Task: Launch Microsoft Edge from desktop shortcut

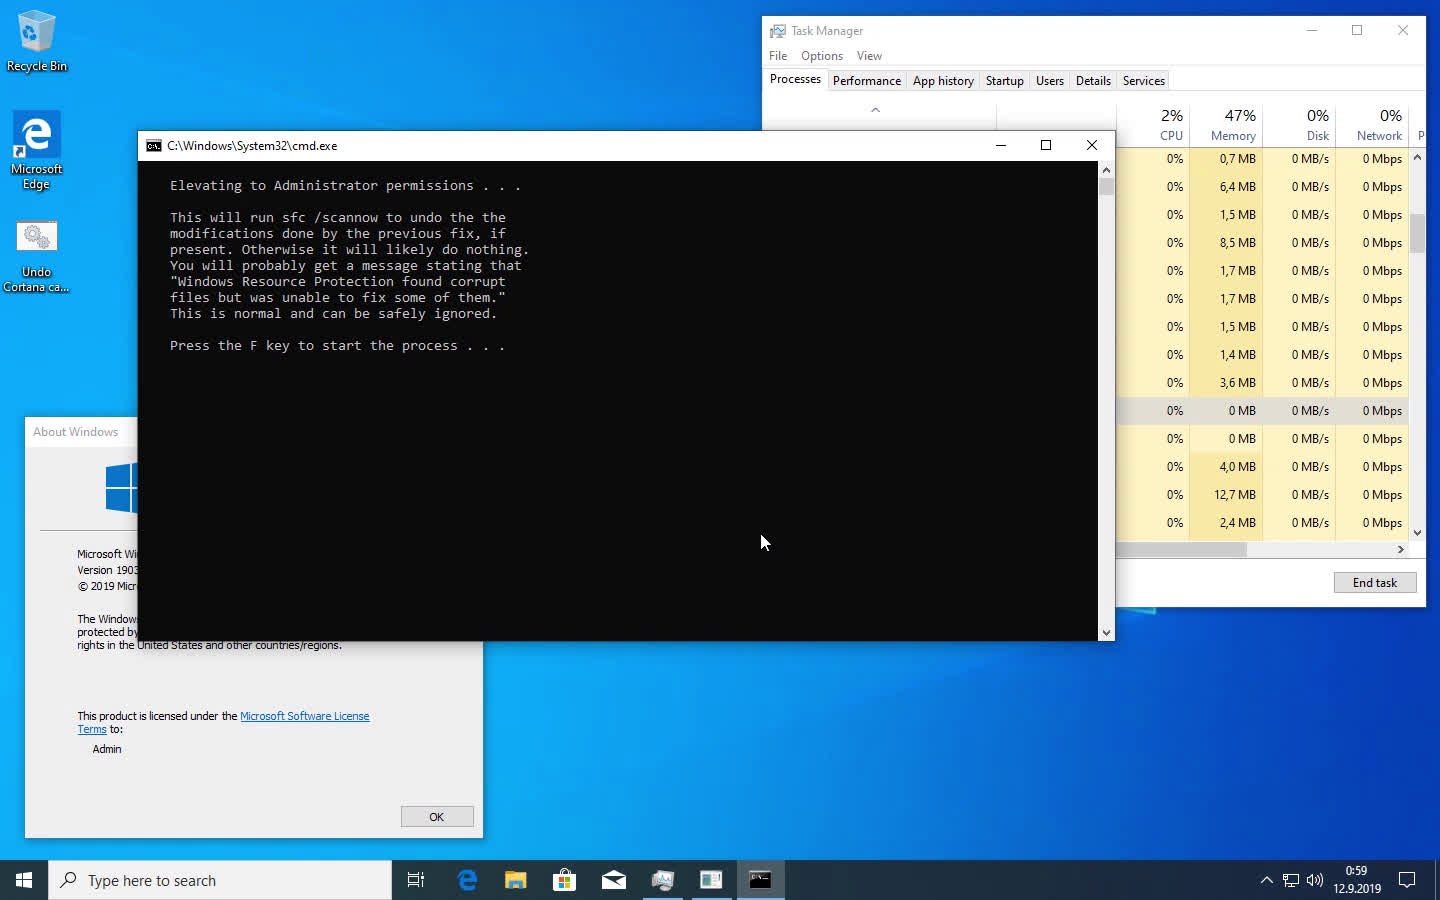Action: pos(36,150)
